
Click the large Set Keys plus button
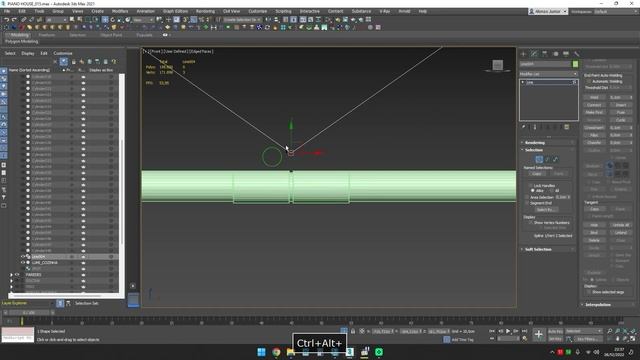(538, 335)
